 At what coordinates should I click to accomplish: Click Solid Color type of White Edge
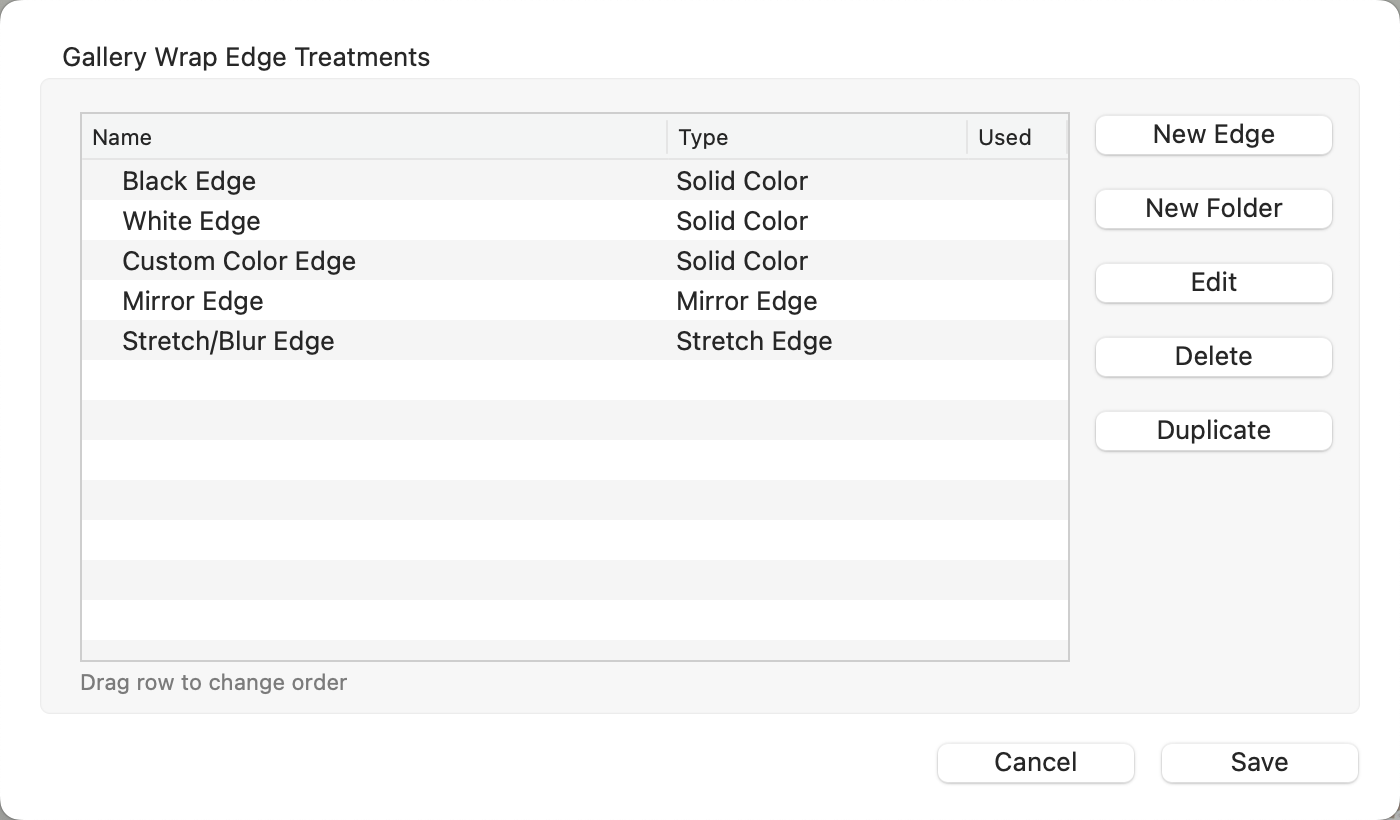click(742, 221)
